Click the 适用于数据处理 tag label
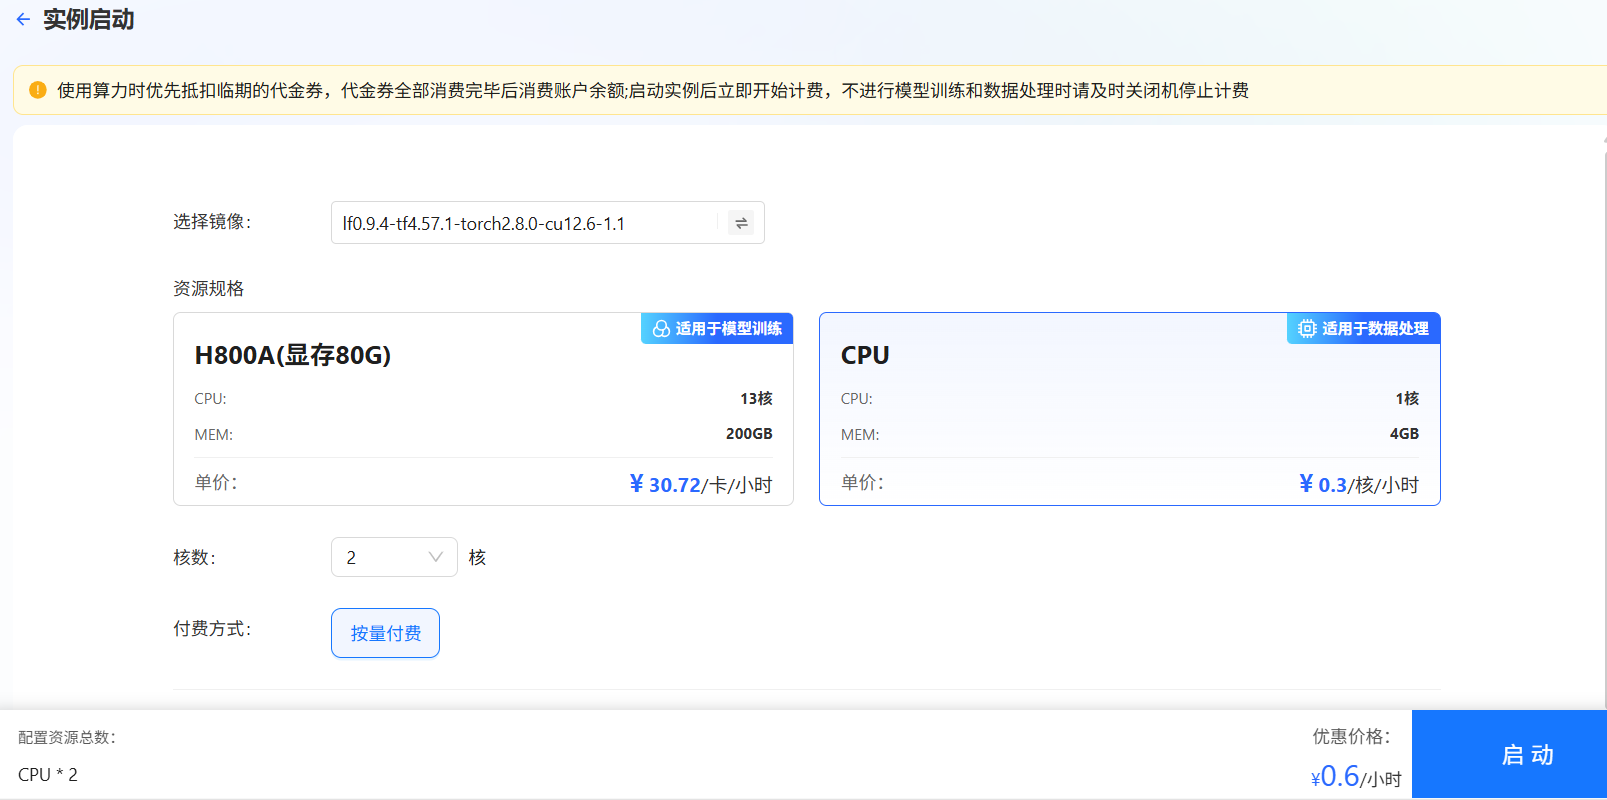This screenshot has height=800, width=1607. (1375, 329)
